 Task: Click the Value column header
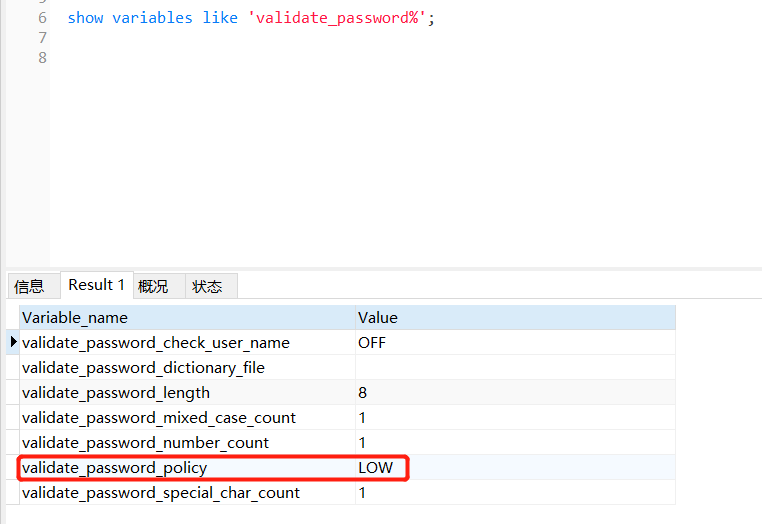tap(515, 317)
